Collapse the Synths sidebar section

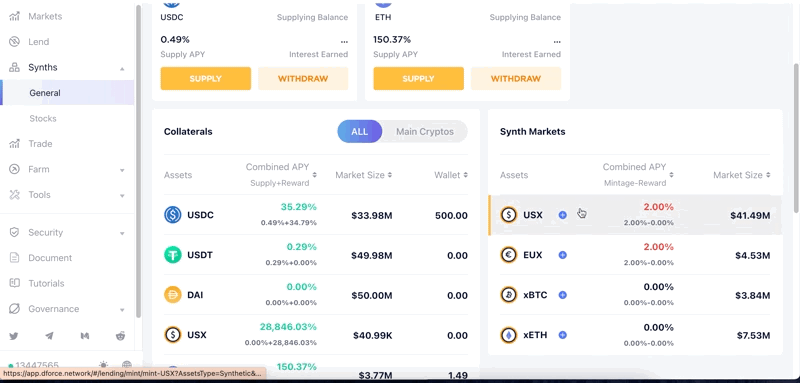point(122,68)
